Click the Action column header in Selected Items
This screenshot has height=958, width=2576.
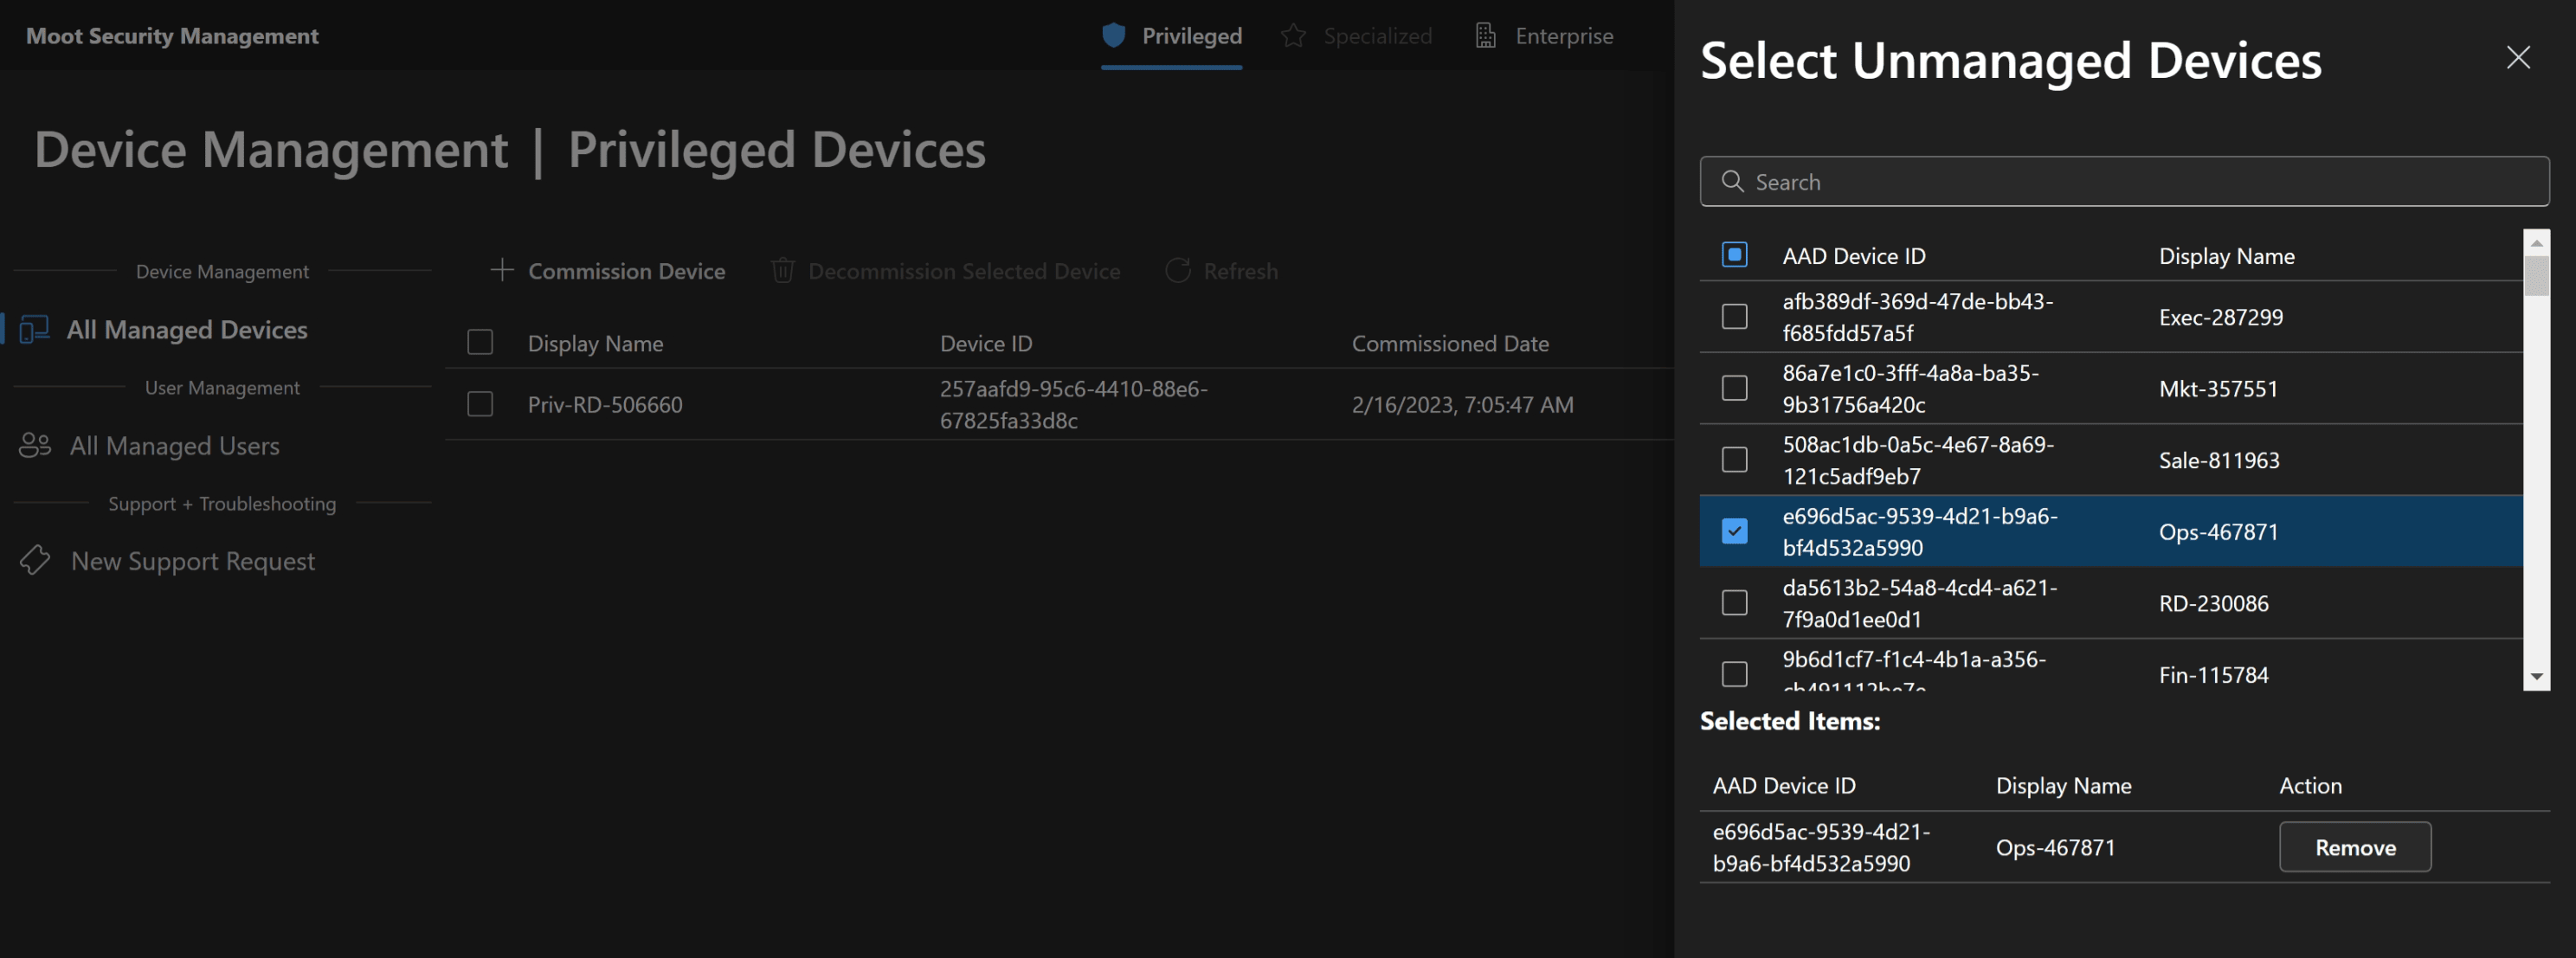tap(2310, 785)
